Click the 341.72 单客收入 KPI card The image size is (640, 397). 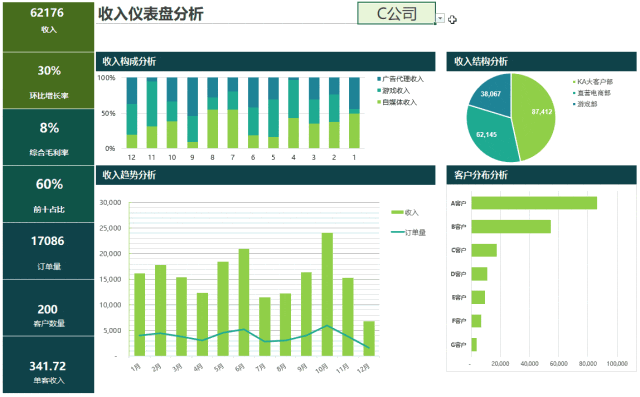coord(49,365)
